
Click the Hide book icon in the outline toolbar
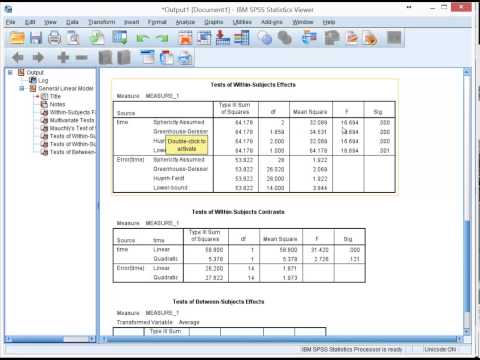click(x=124, y=58)
